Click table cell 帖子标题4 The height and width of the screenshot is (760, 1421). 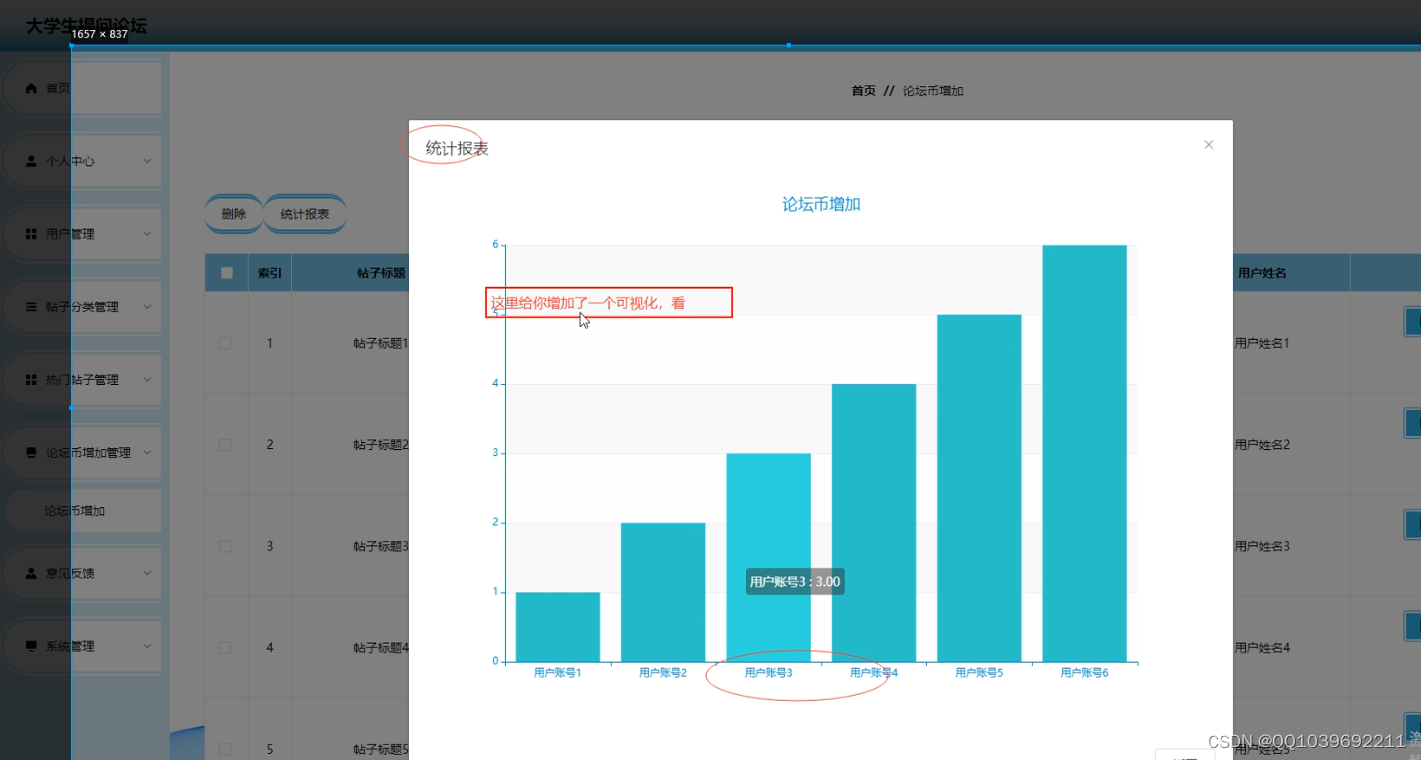tap(381, 648)
